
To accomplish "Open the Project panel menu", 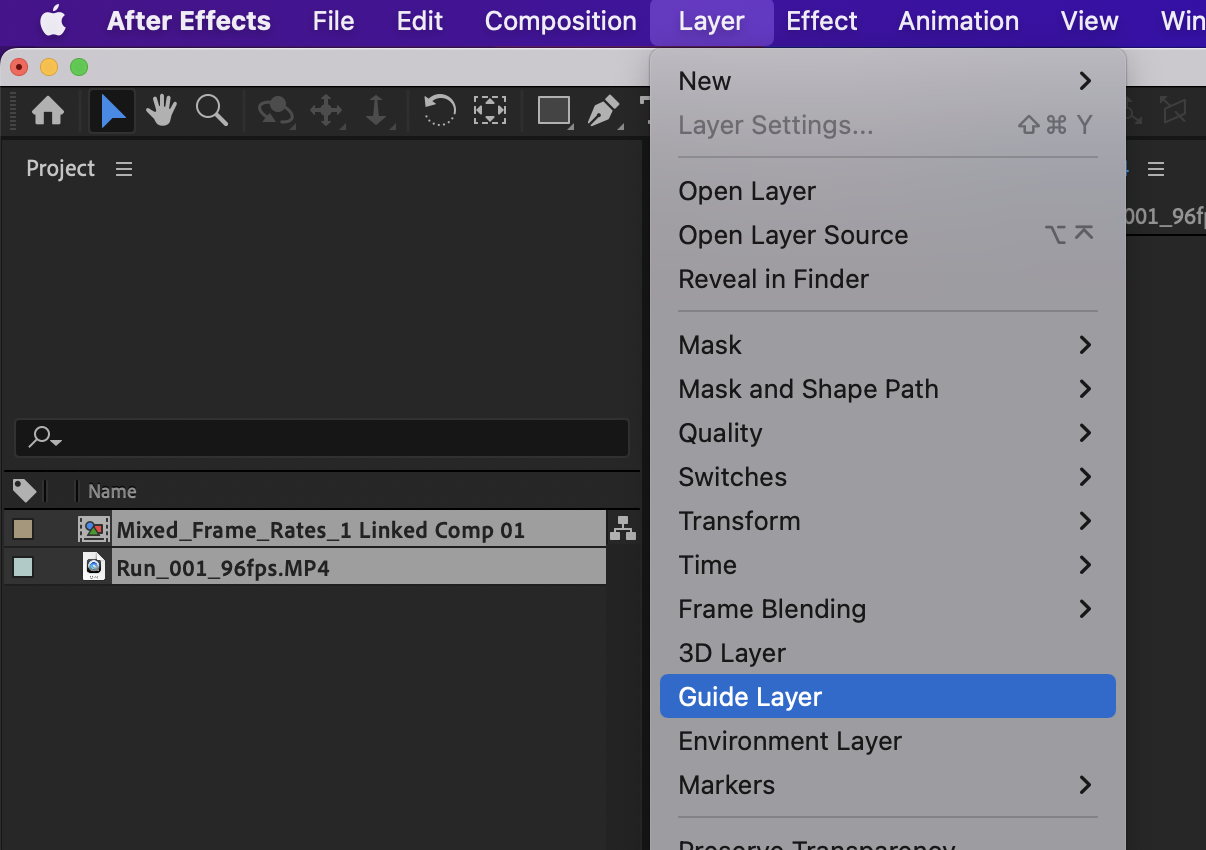I will pos(123,168).
